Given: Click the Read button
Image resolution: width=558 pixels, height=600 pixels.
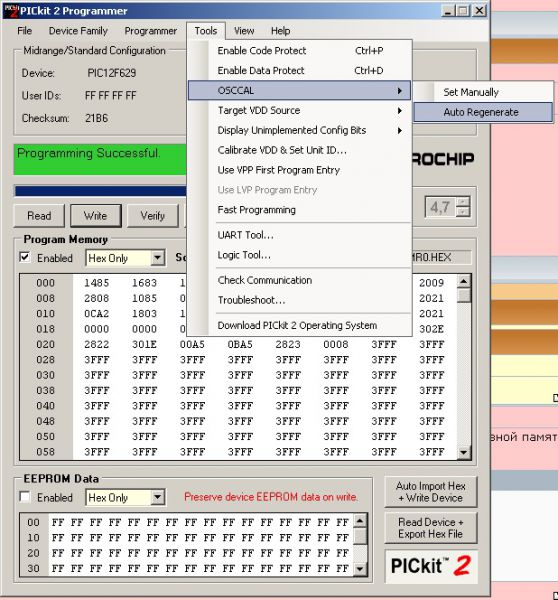Looking at the screenshot, I should click(39, 216).
